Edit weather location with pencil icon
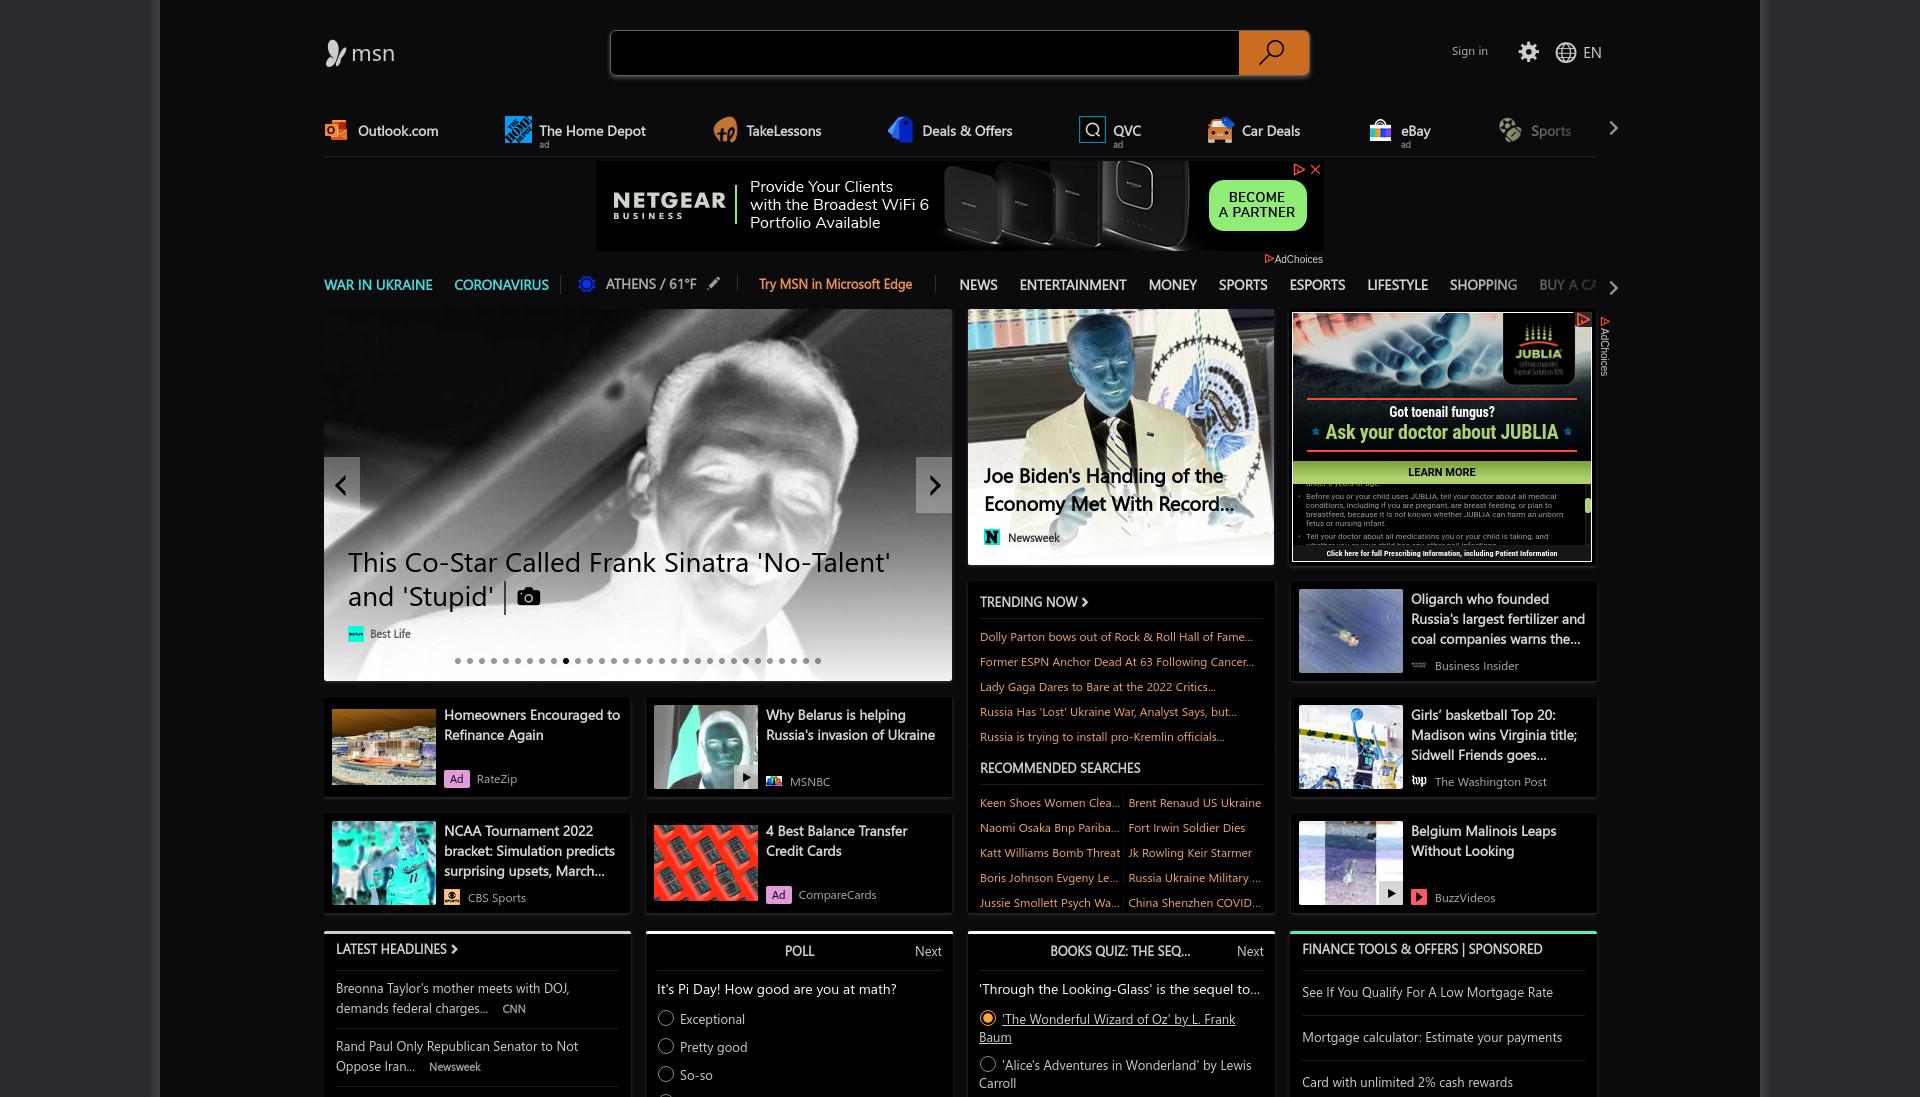 click(713, 284)
